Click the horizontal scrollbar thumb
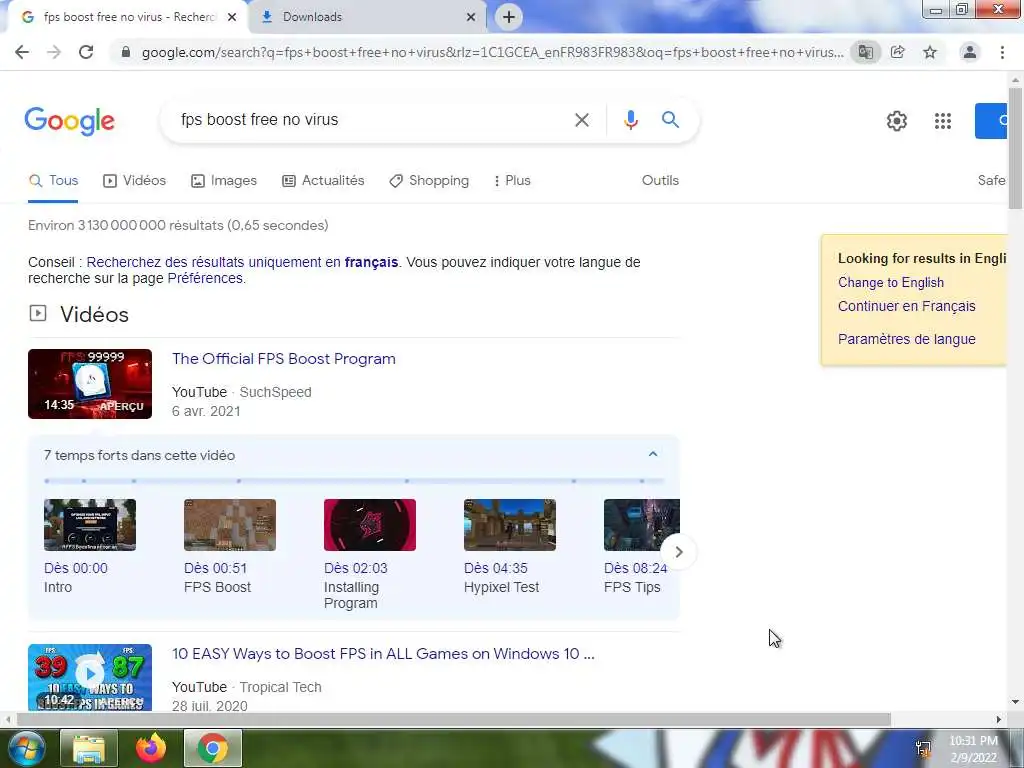1024x768 pixels. [453, 720]
